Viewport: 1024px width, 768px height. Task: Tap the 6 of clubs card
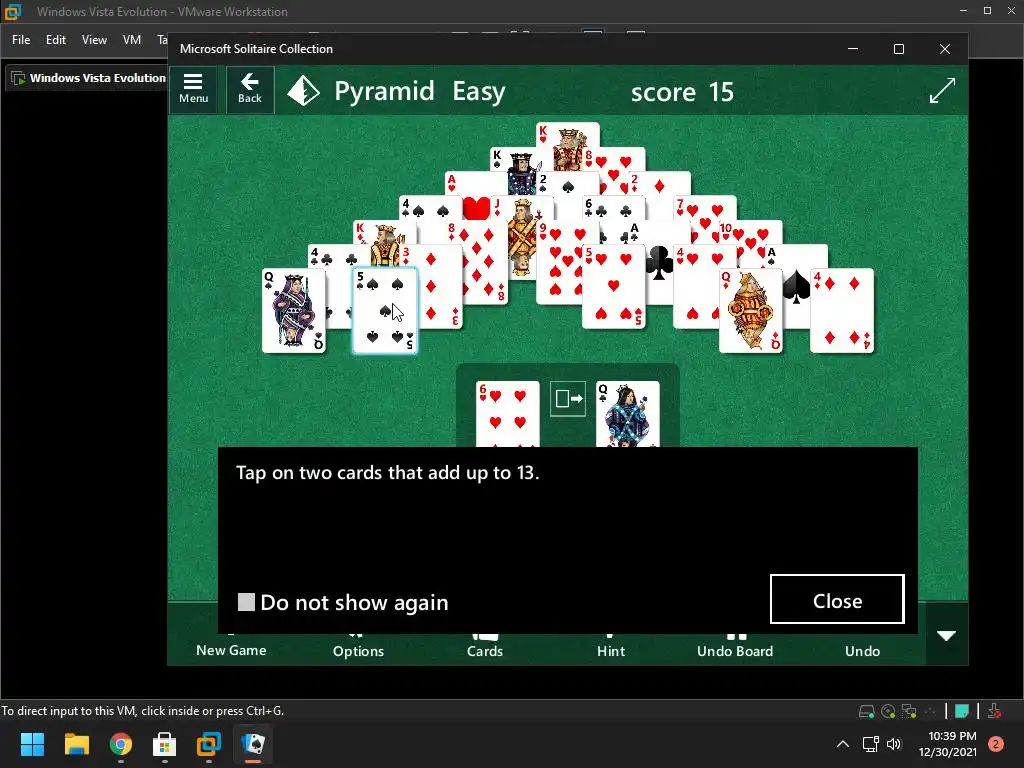tap(613, 207)
